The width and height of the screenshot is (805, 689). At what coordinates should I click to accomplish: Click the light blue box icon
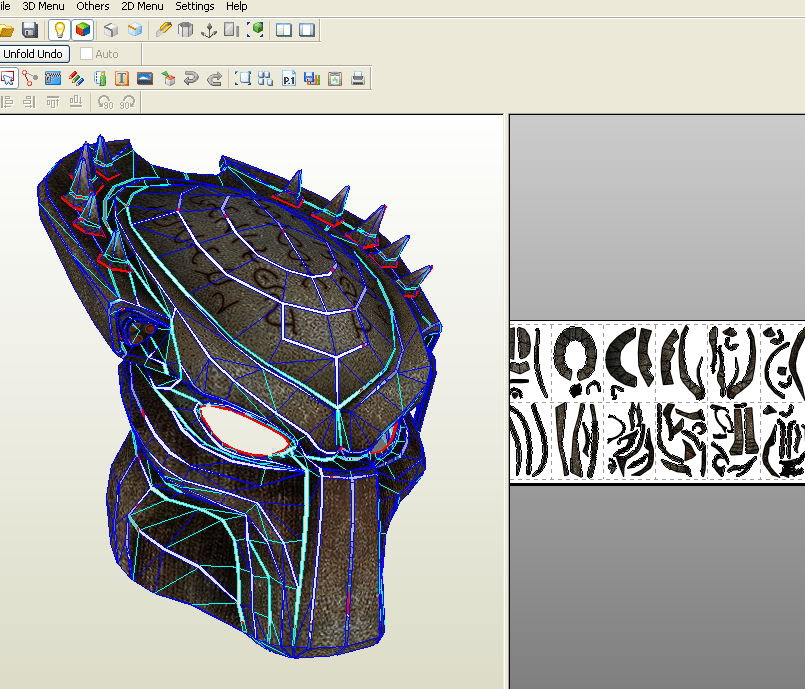(135, 30)
